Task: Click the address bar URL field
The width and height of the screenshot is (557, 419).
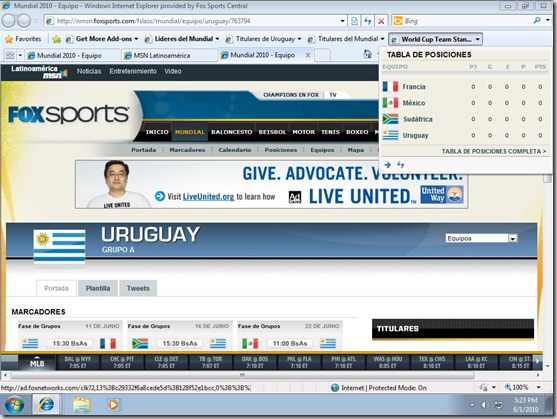Action: (x=195, y=21)
